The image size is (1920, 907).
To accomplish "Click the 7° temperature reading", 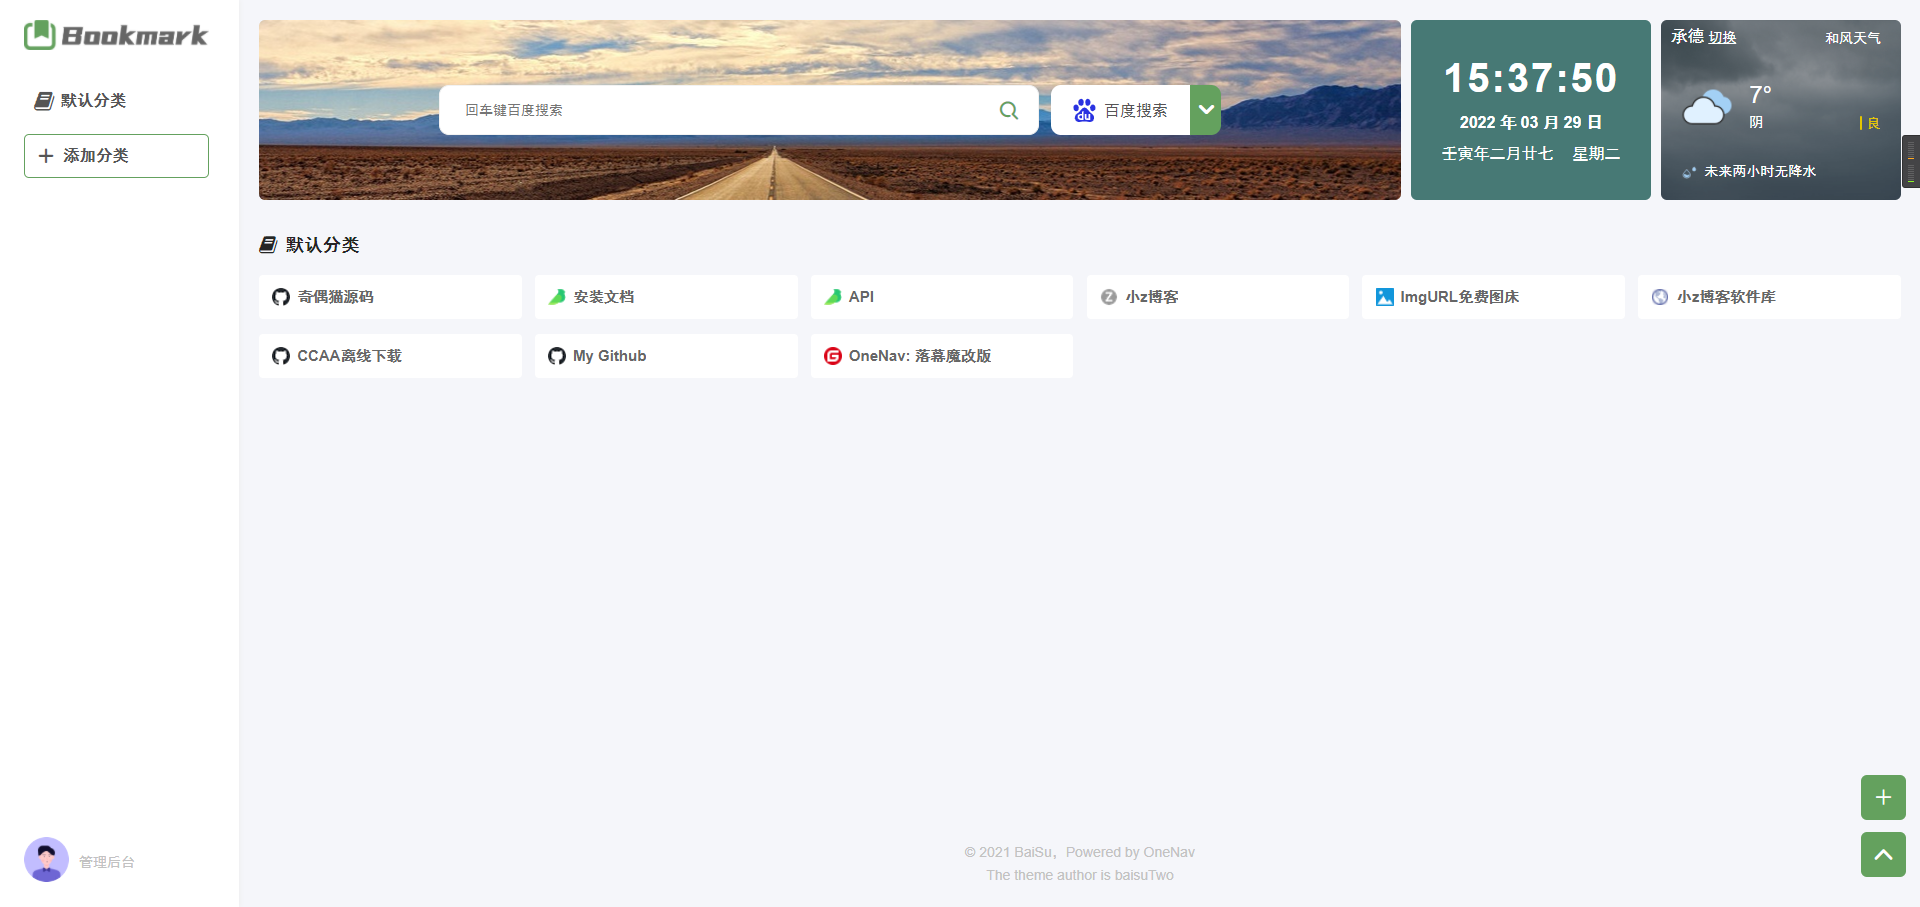I will (1760, 95).
